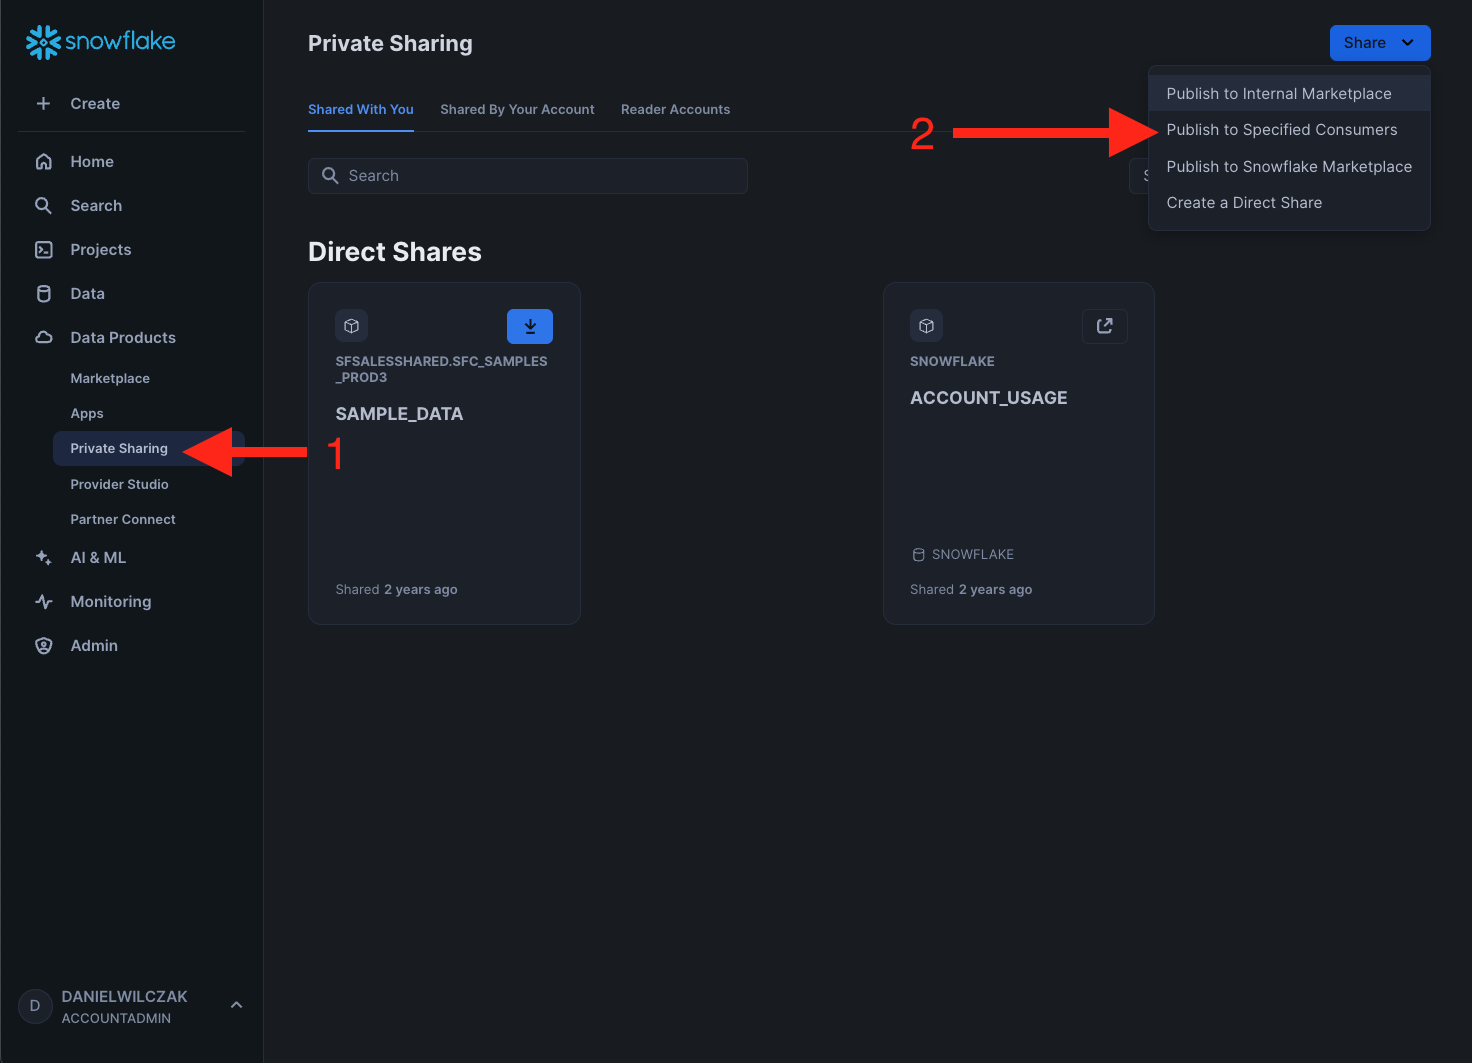Open Marketplace in sidebar
The image size is (1472, 1063).
point(110,378)
